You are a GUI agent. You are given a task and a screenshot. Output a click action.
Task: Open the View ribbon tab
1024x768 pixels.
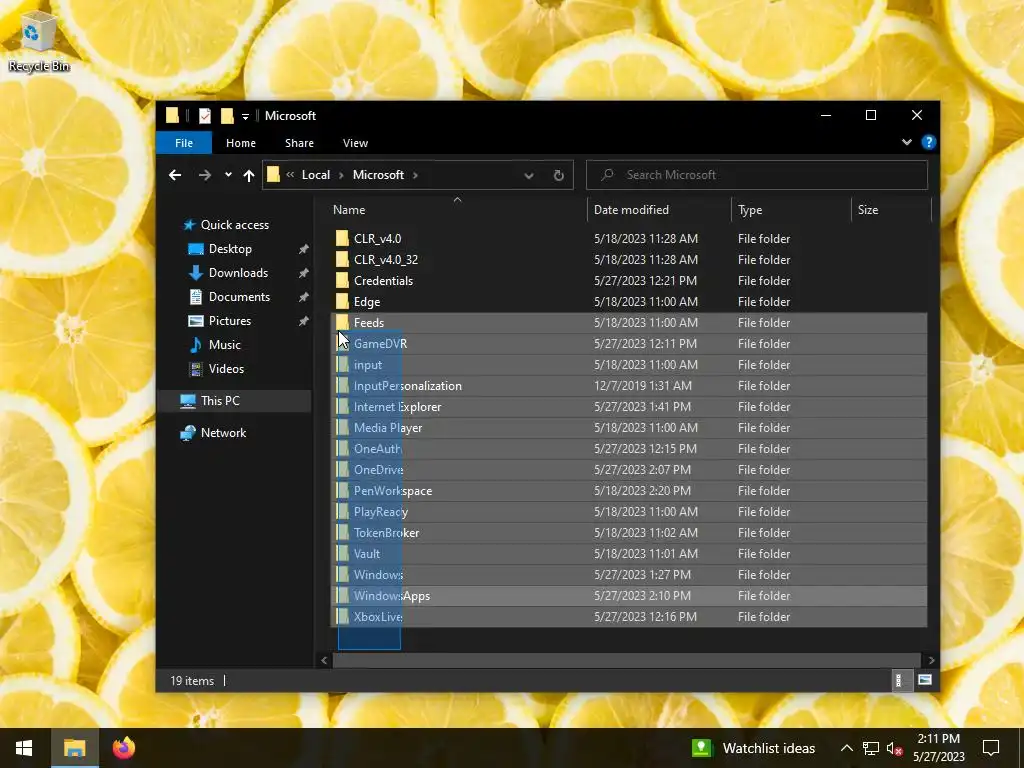[x=355, y=142]
